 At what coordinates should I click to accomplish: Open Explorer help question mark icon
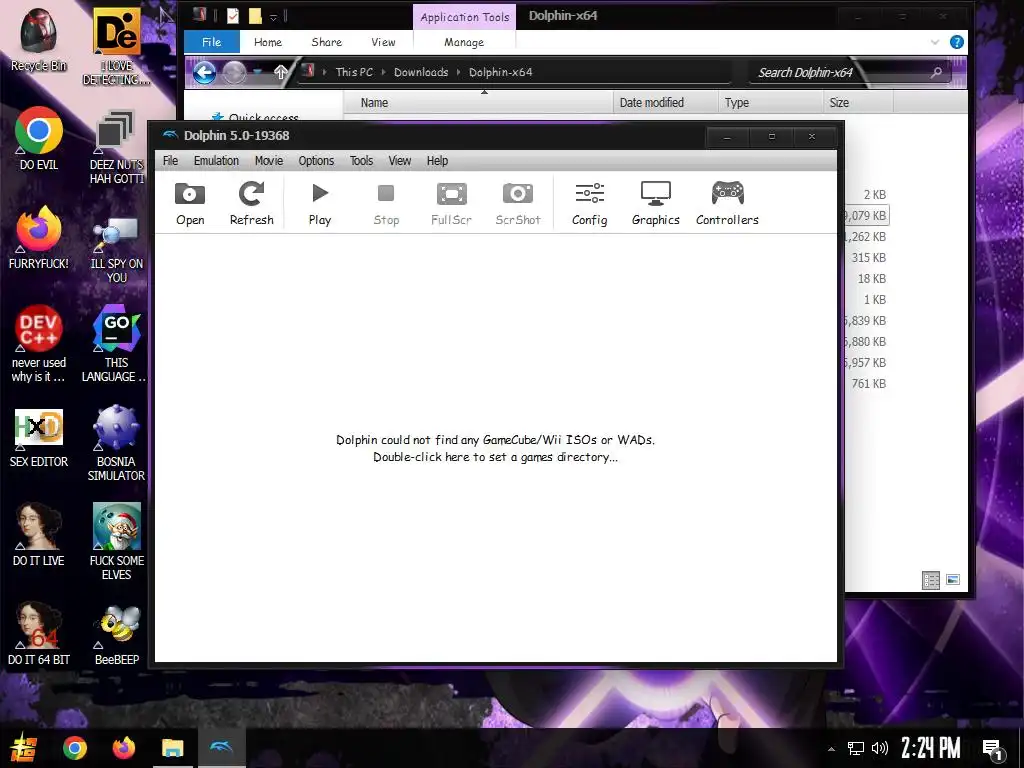pos(957,42)
